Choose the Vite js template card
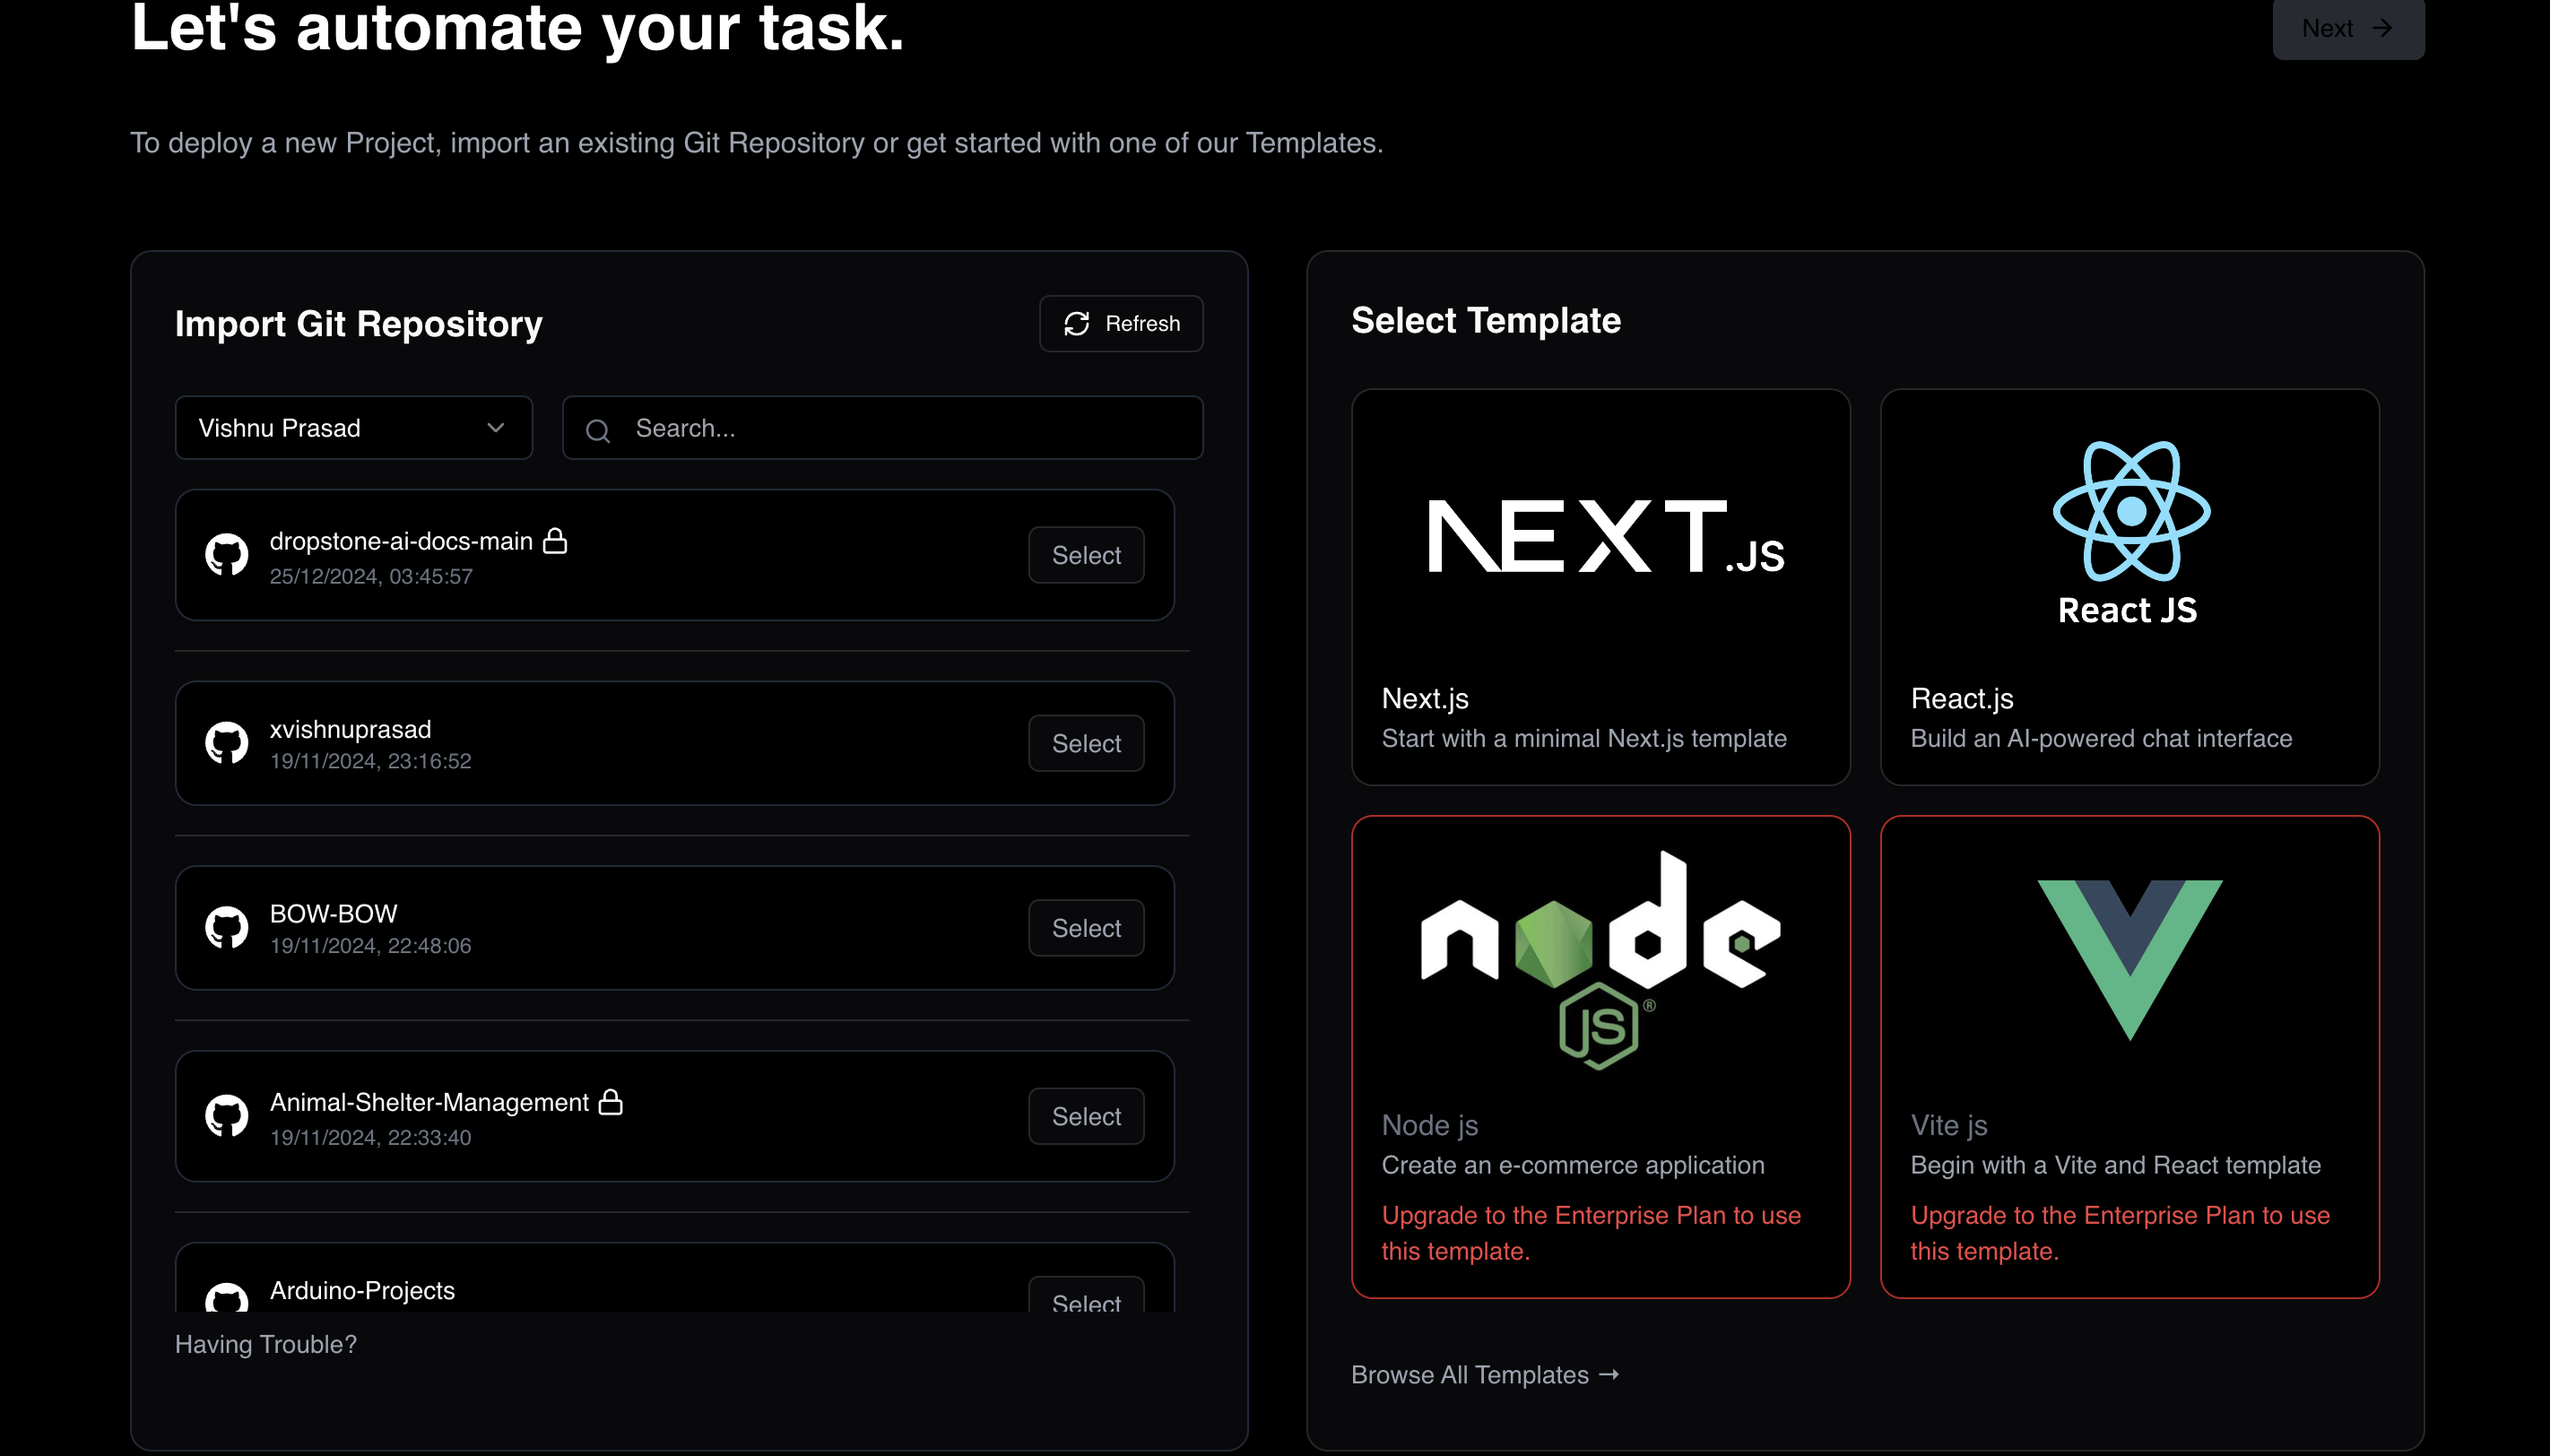The image size is (2550, 1456). point(2129,1057)
